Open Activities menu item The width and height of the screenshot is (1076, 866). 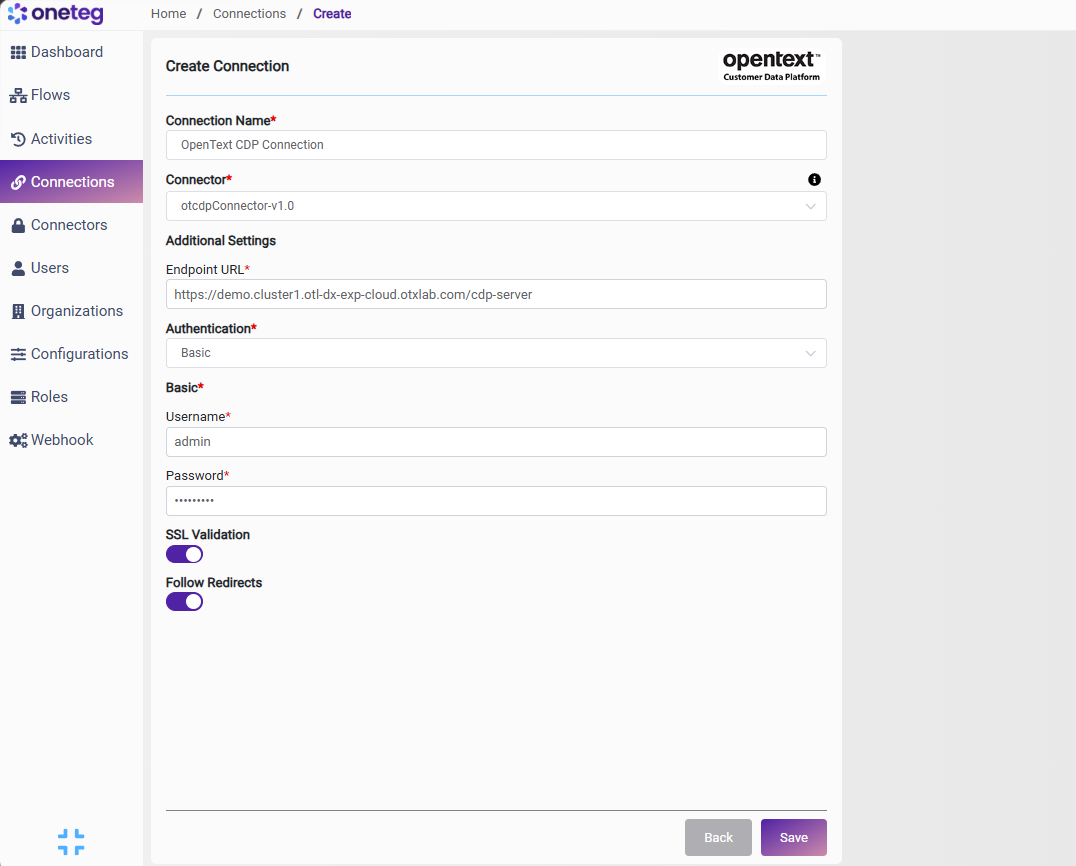[71, 139]
